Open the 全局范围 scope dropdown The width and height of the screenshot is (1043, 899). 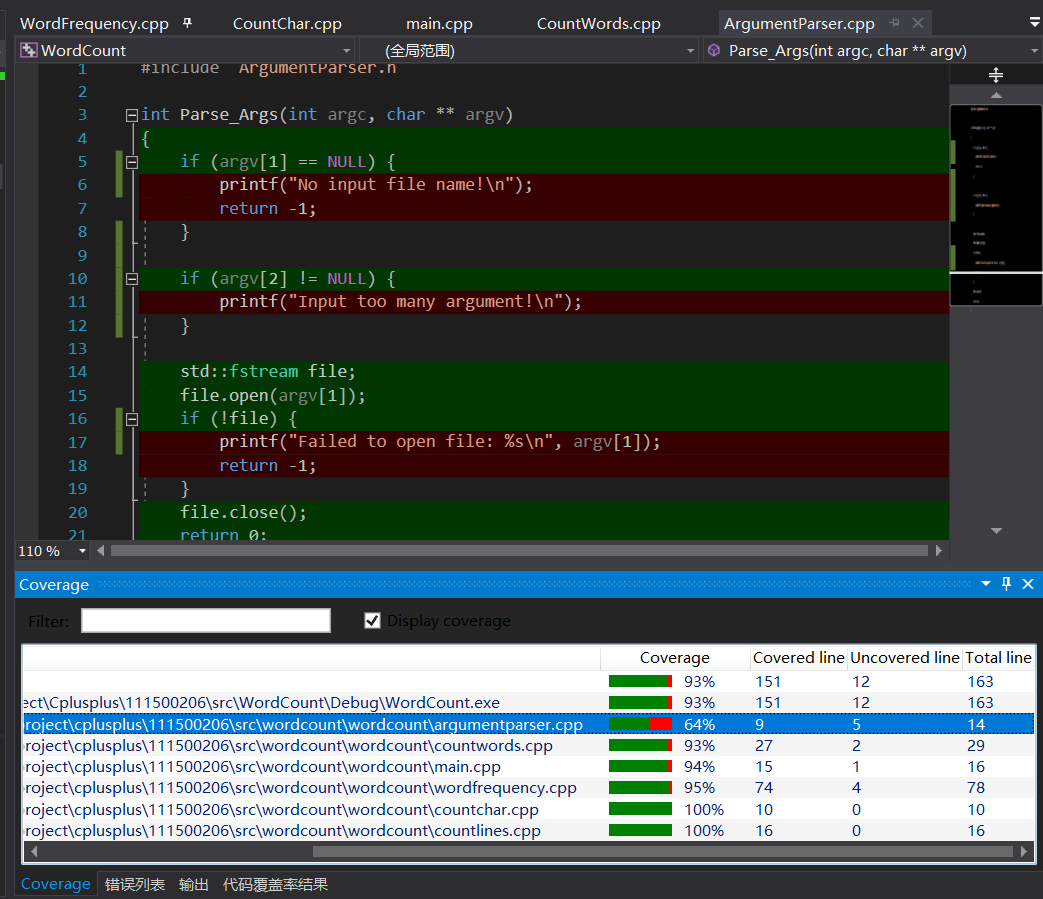pyautogui.click(x=690, y=51)
